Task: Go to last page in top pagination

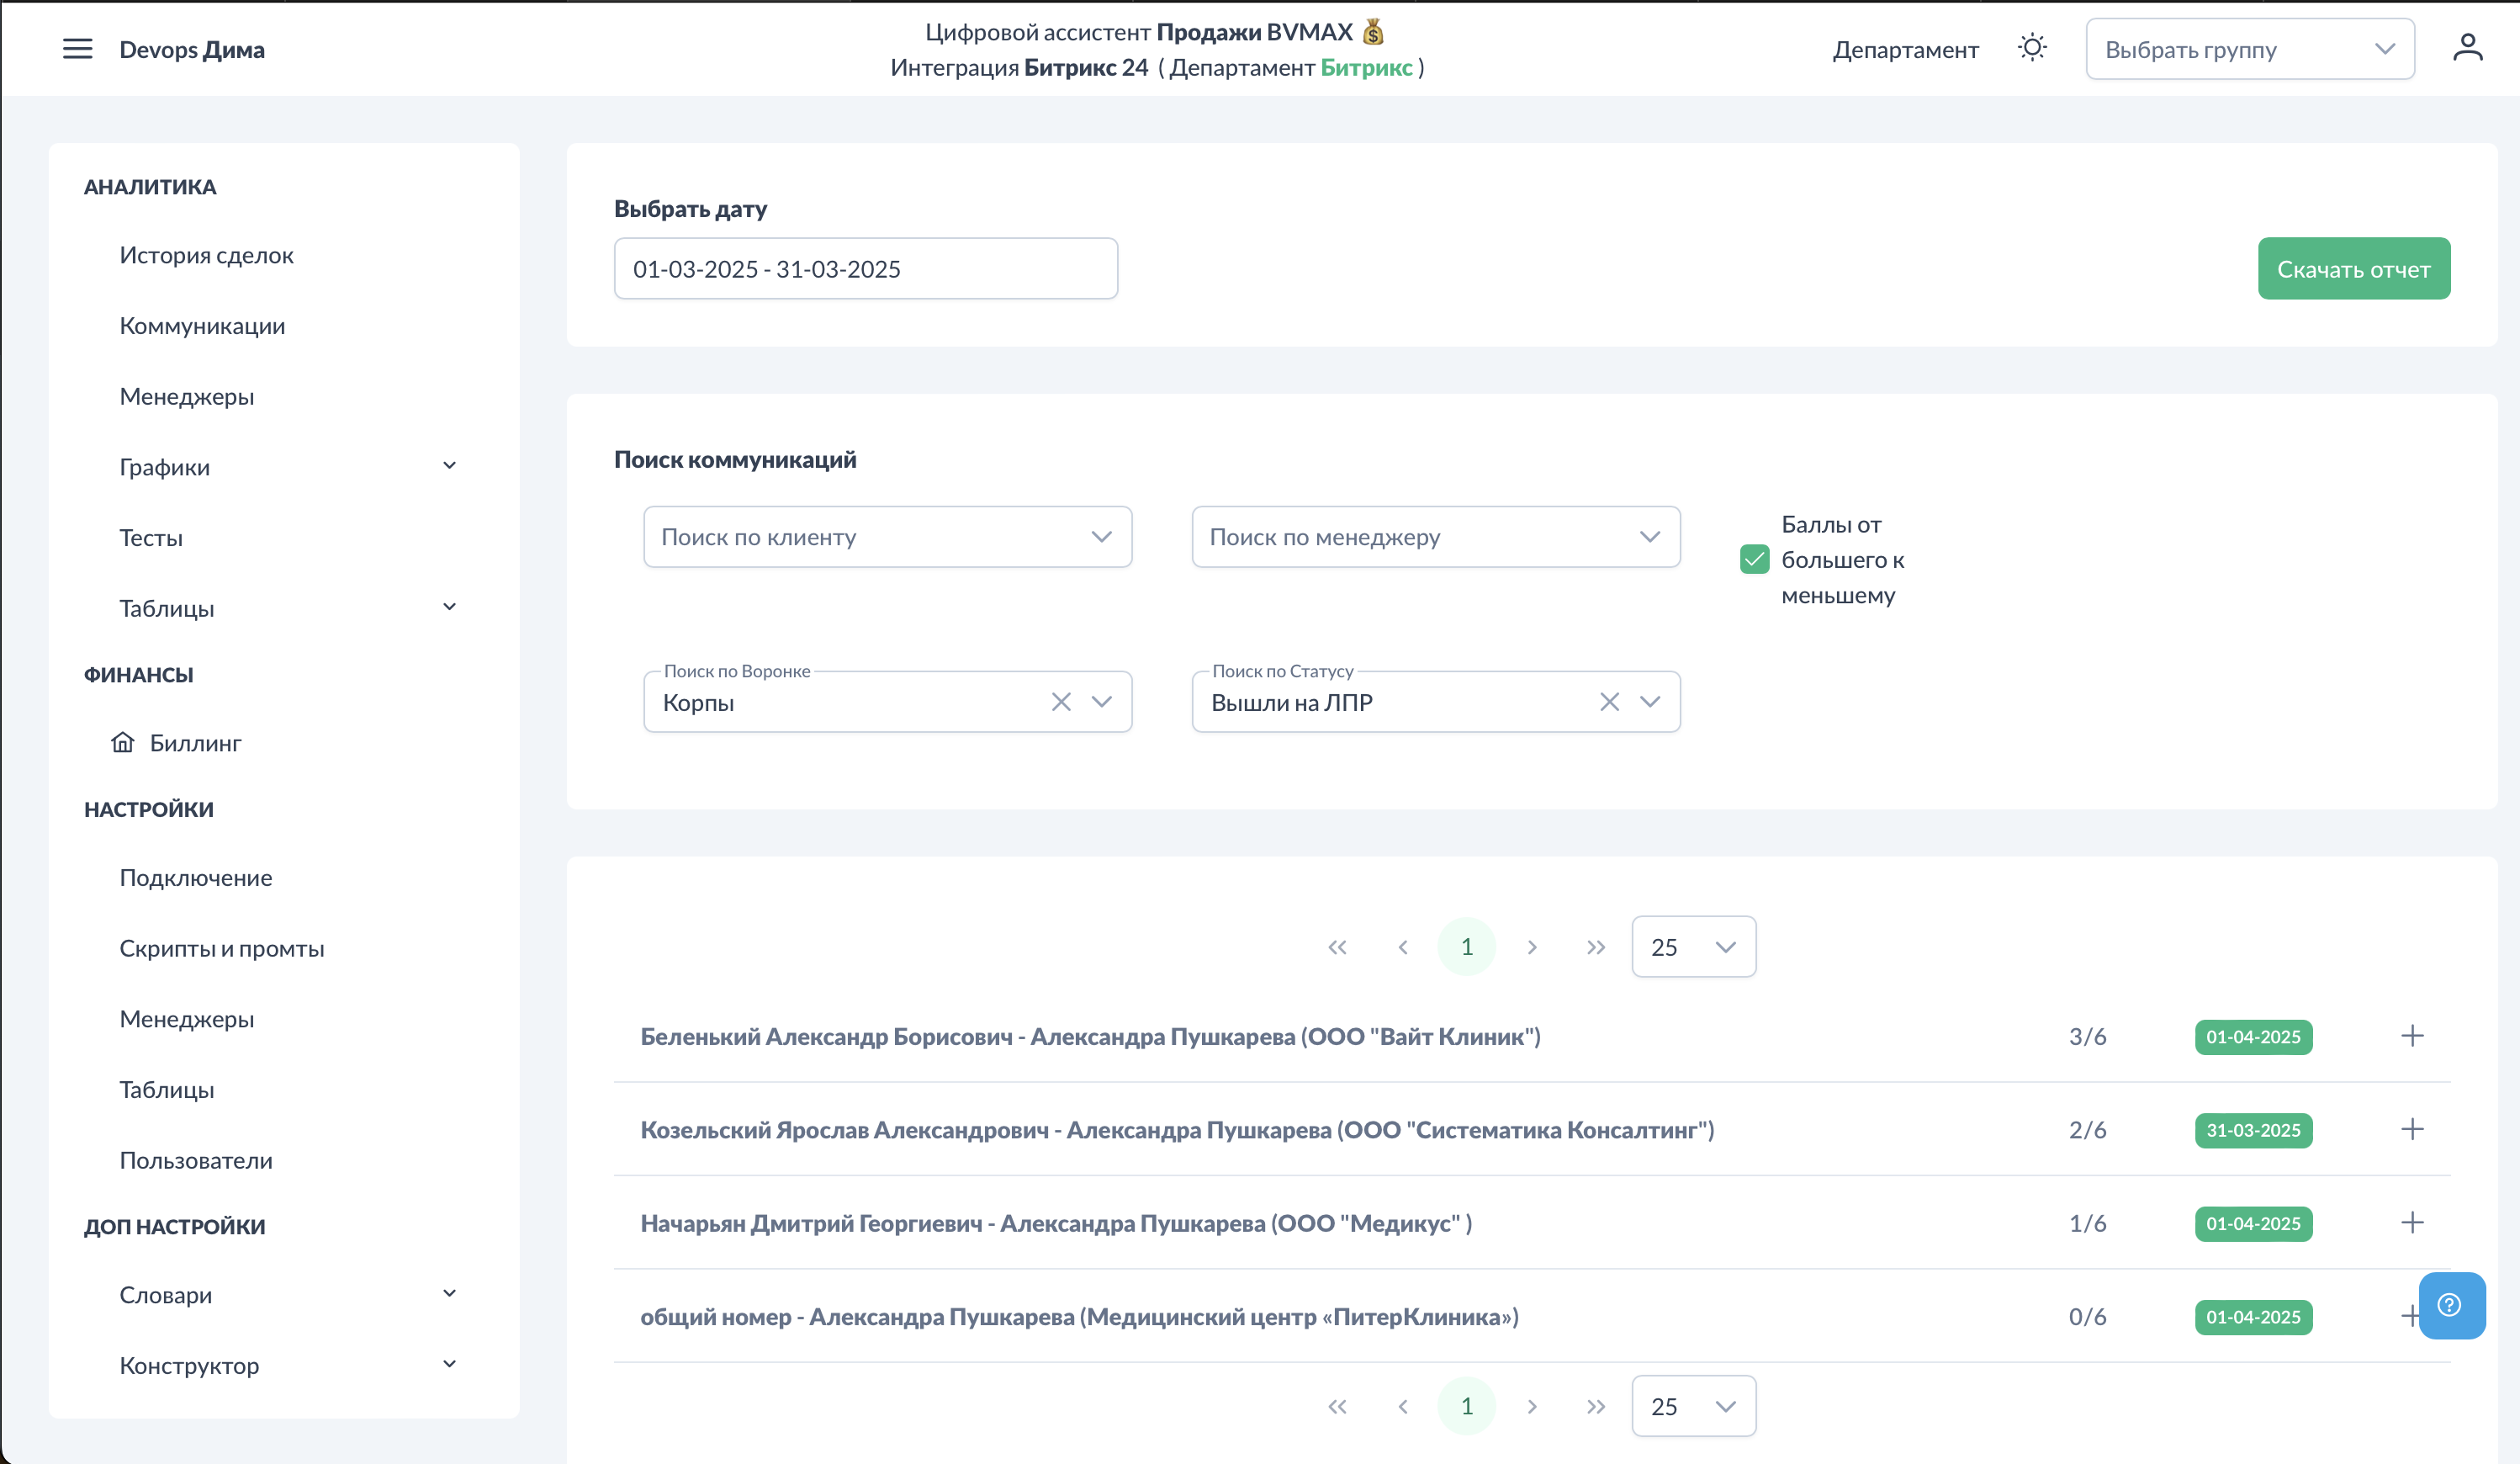Action: tap(1596, 947)
